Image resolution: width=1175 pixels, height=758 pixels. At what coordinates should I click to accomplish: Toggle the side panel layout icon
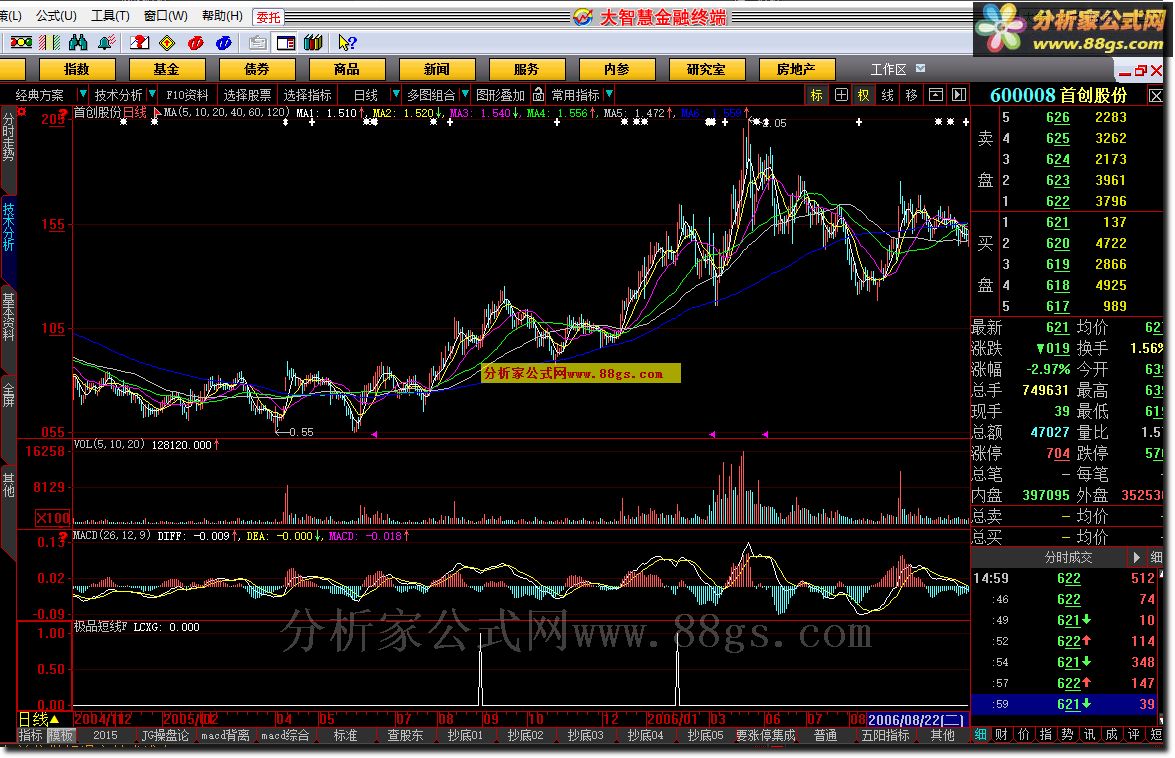286,43
